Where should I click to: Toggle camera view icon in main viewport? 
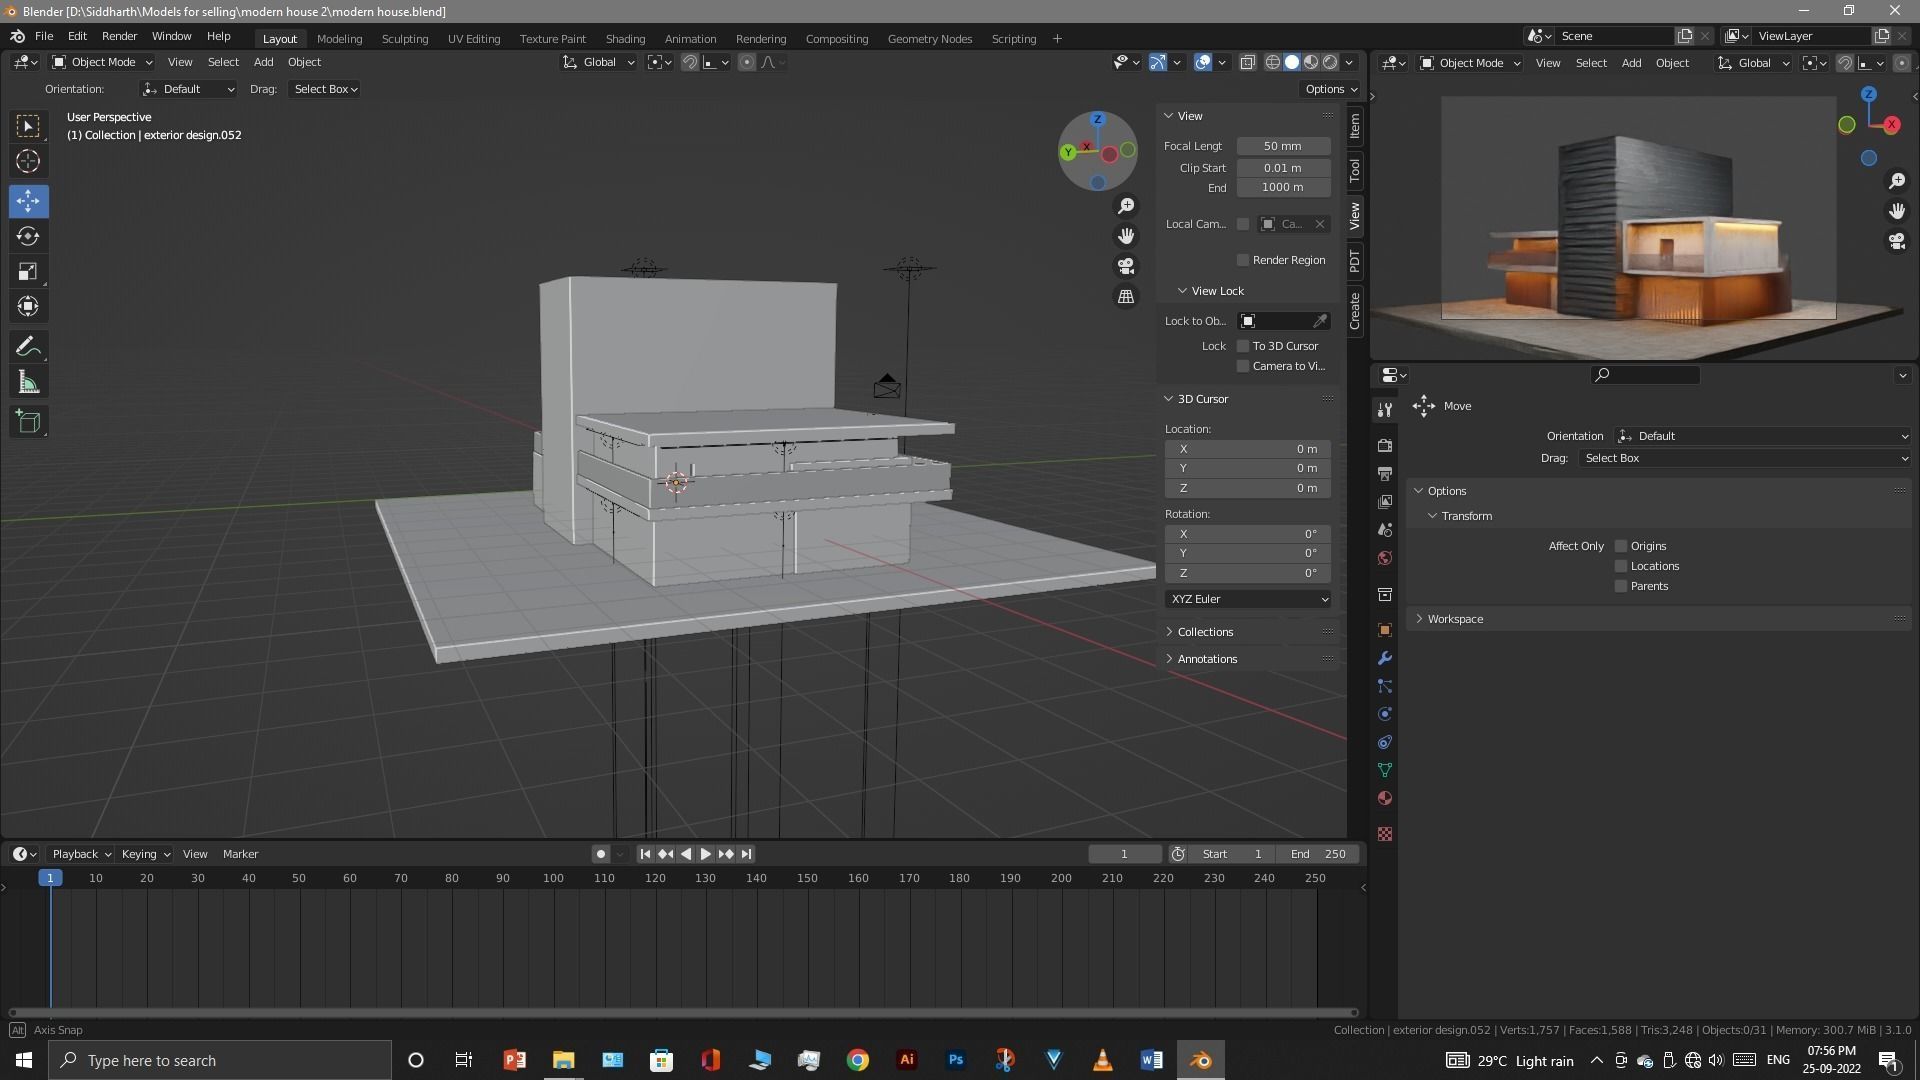1126,266
